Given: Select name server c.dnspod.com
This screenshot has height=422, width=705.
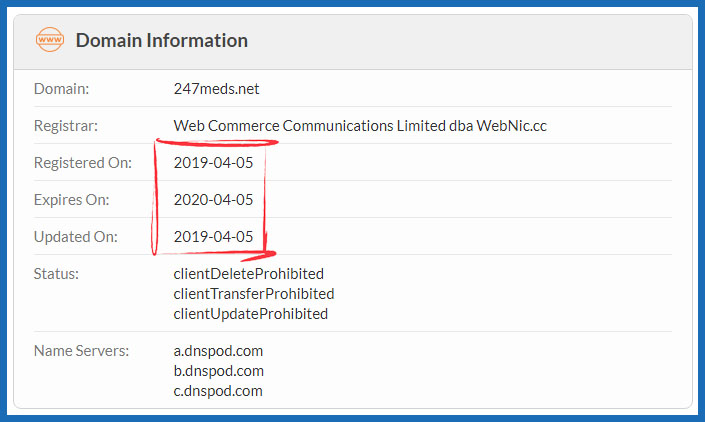Looking at the screenshot, I should coord(218,391).
